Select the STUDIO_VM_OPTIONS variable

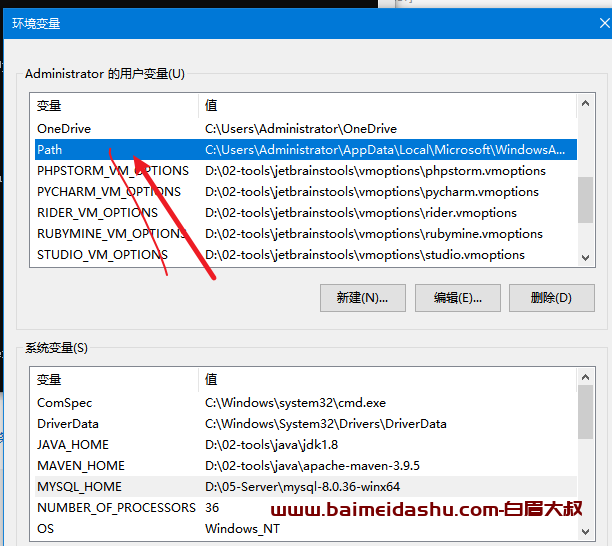[306, 254]
